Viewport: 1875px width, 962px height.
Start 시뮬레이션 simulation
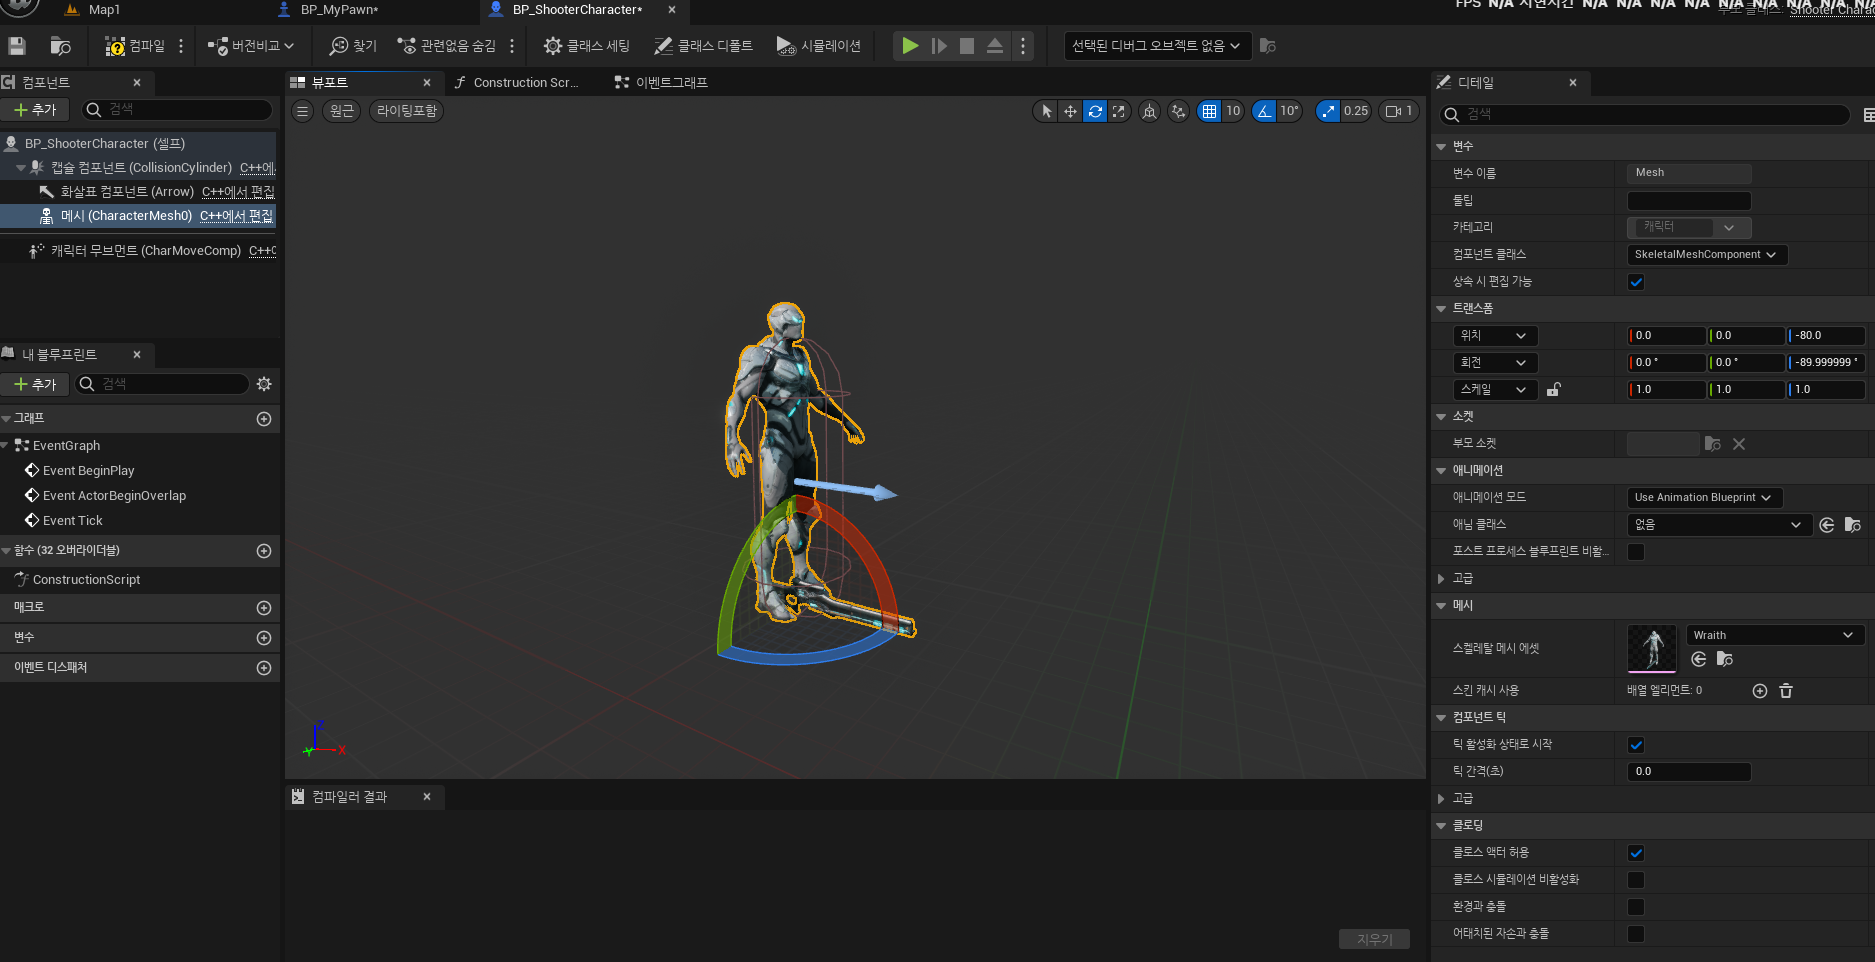818,46
